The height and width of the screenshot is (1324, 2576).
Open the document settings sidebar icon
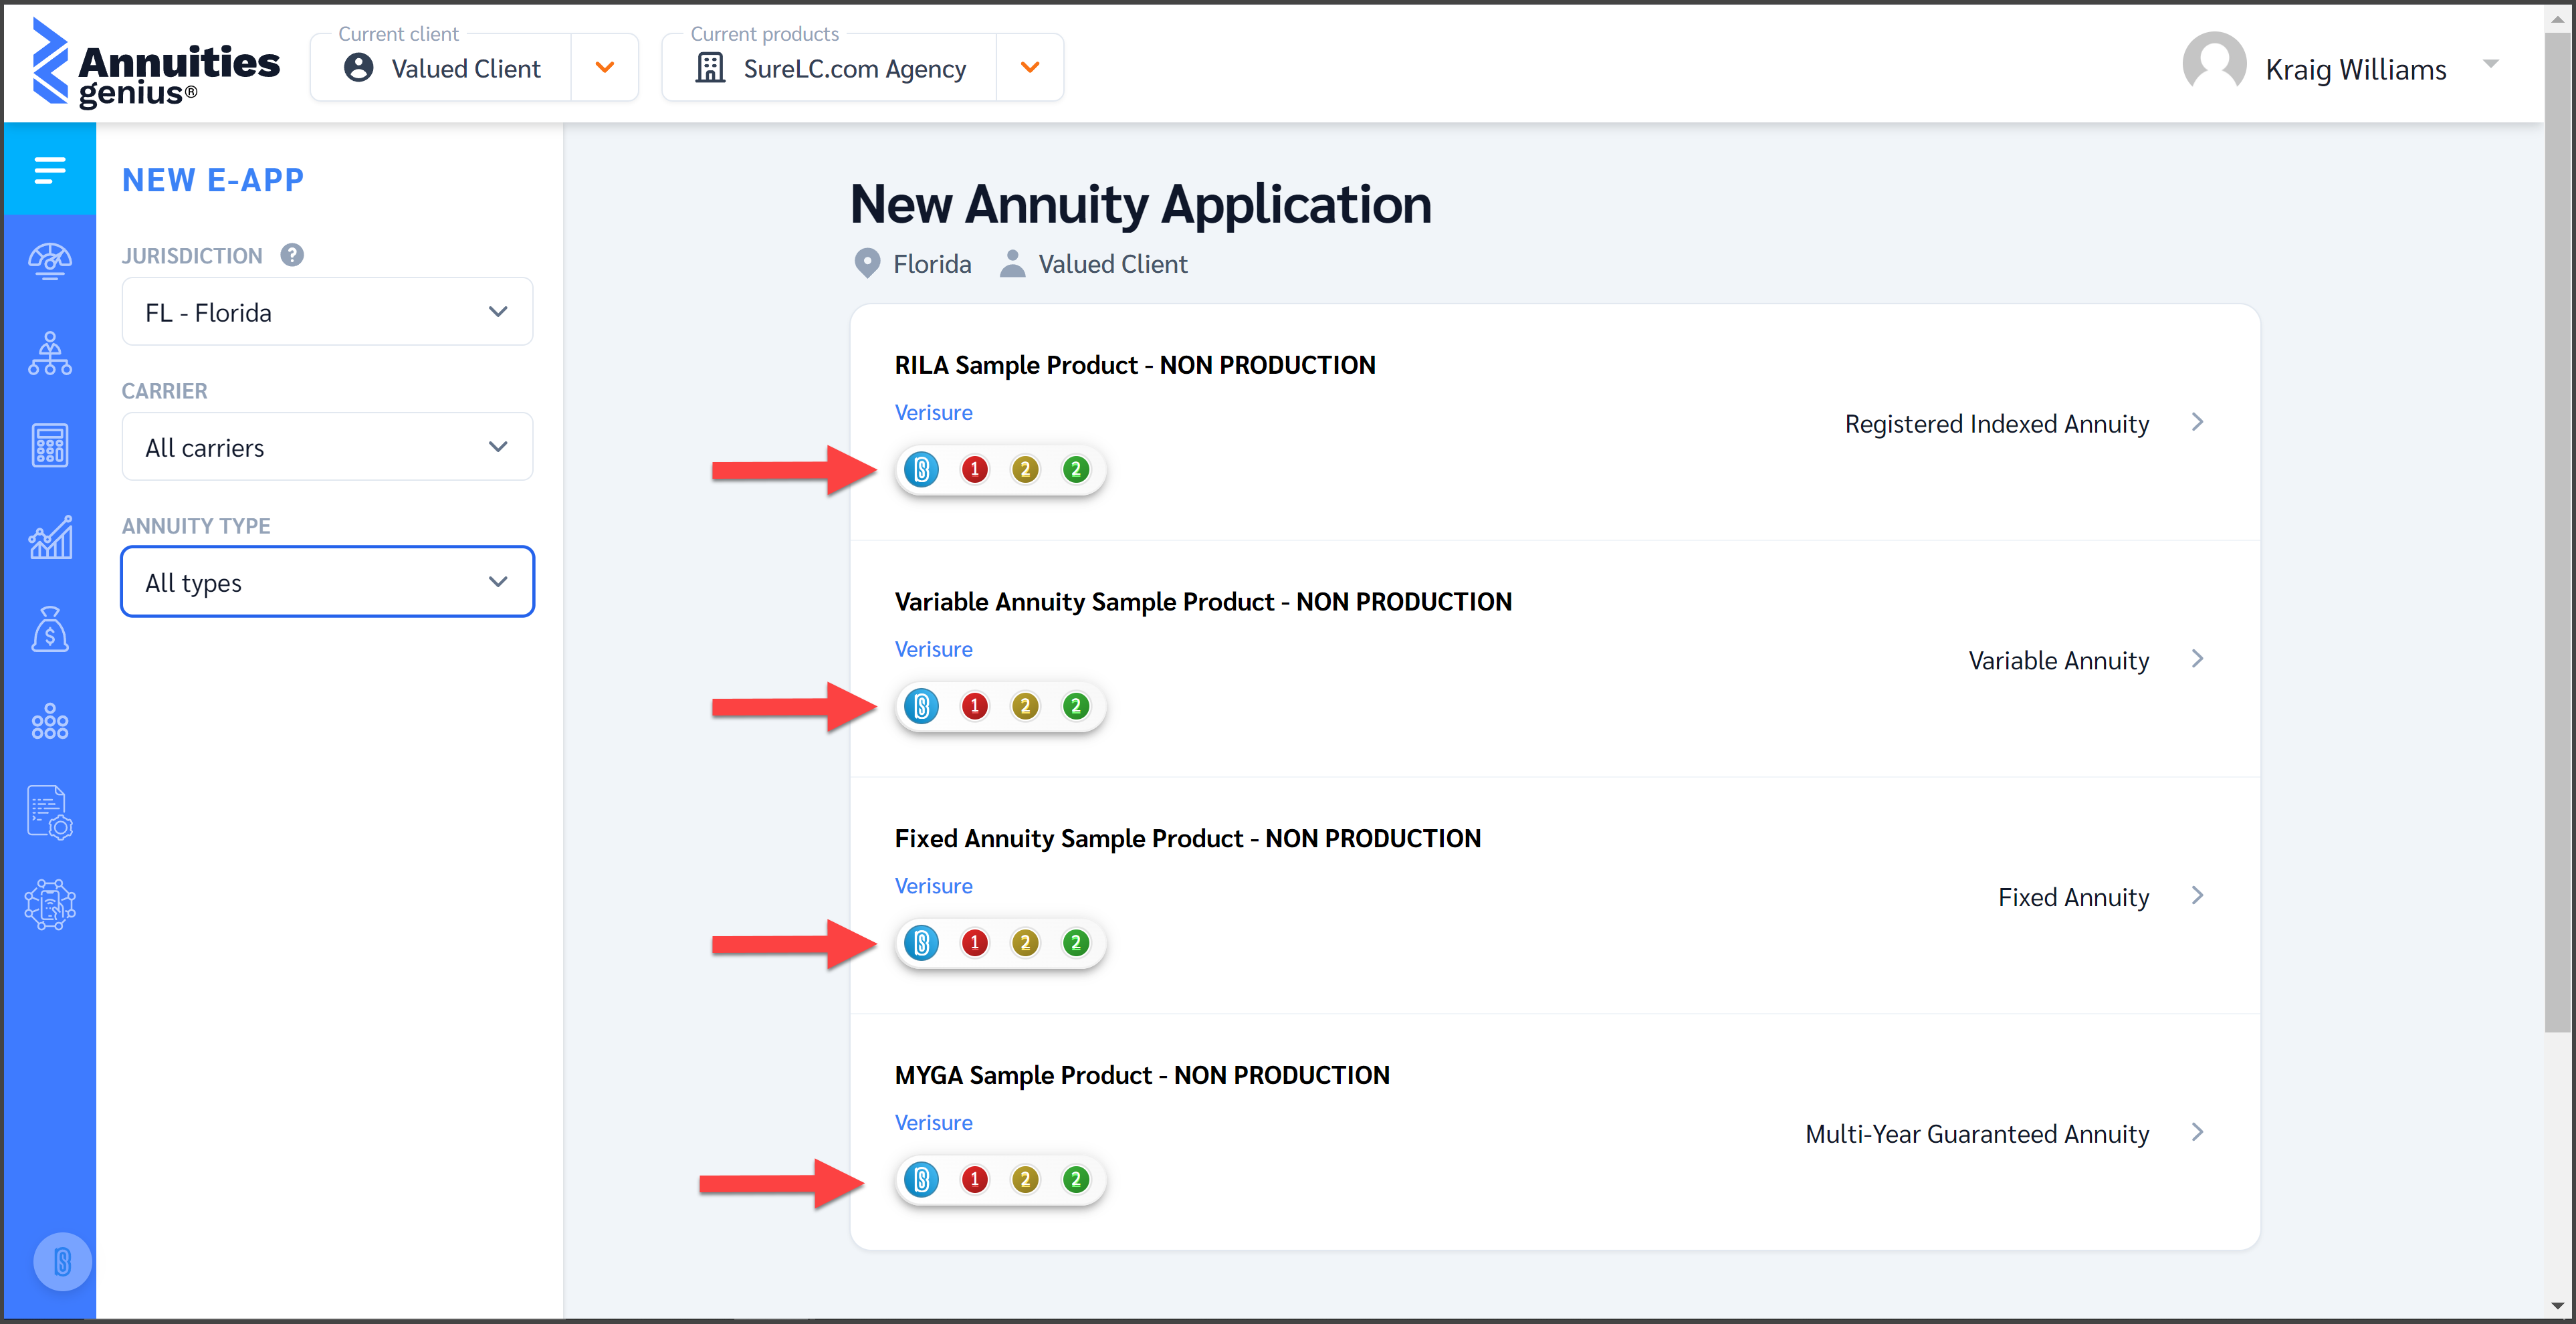pyautogui.click(x=50, y=813)
